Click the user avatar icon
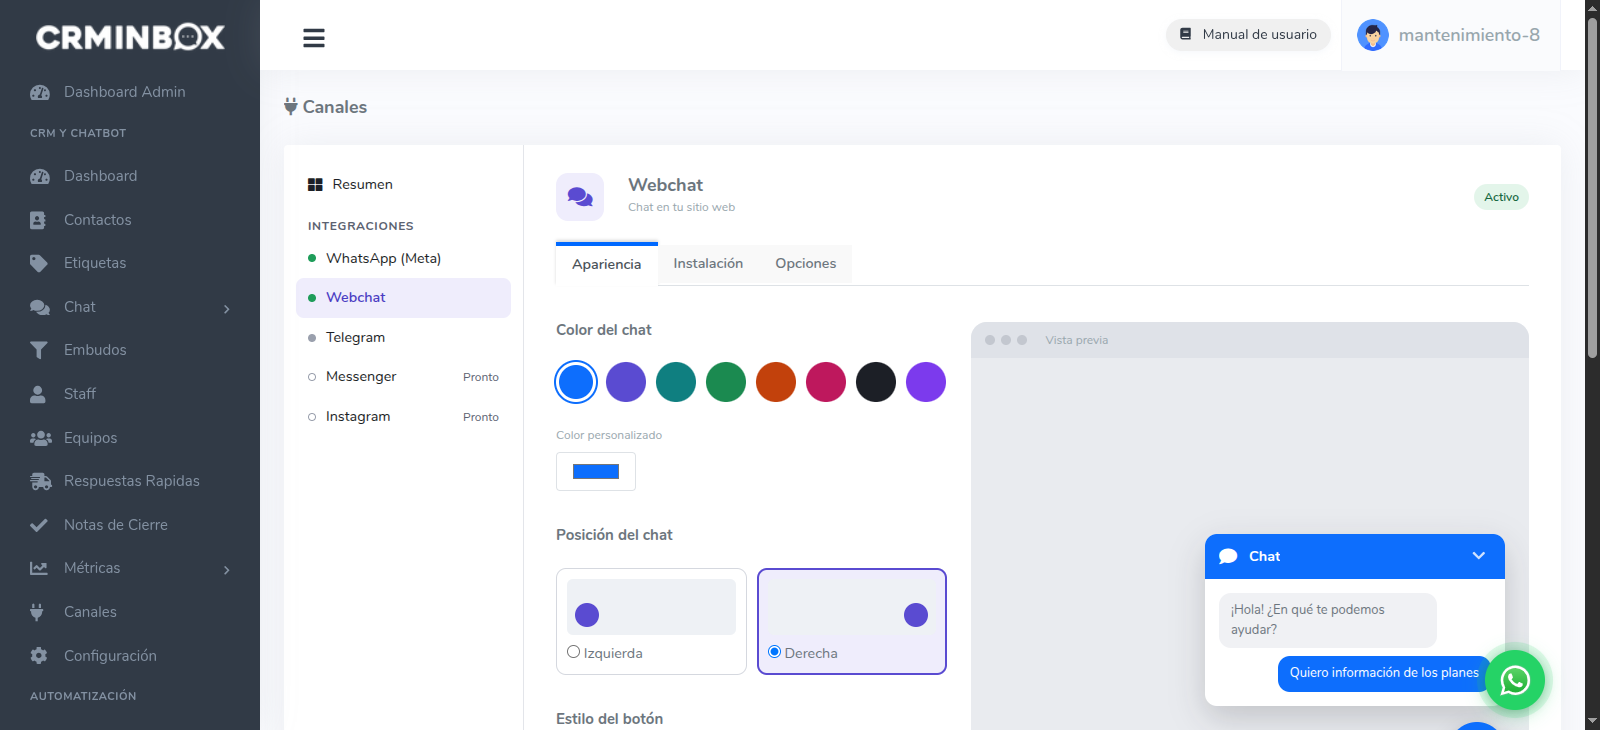This screenshot has height=730, width=1600. click(x=1373, y=35)
